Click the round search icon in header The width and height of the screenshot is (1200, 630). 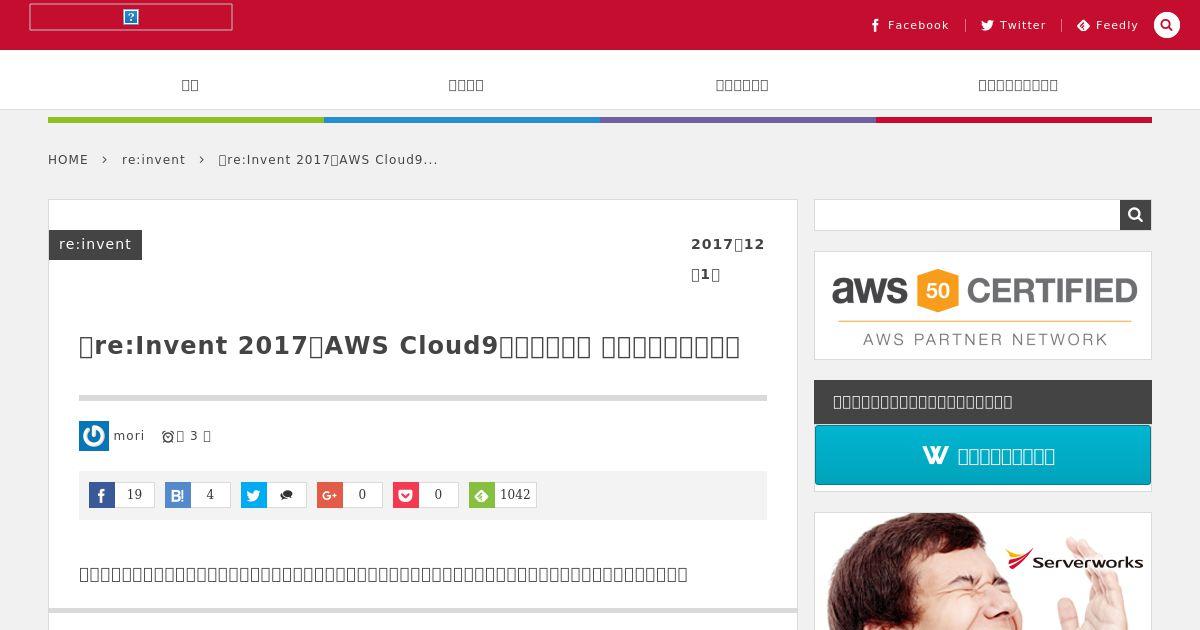click(1167, 25)
